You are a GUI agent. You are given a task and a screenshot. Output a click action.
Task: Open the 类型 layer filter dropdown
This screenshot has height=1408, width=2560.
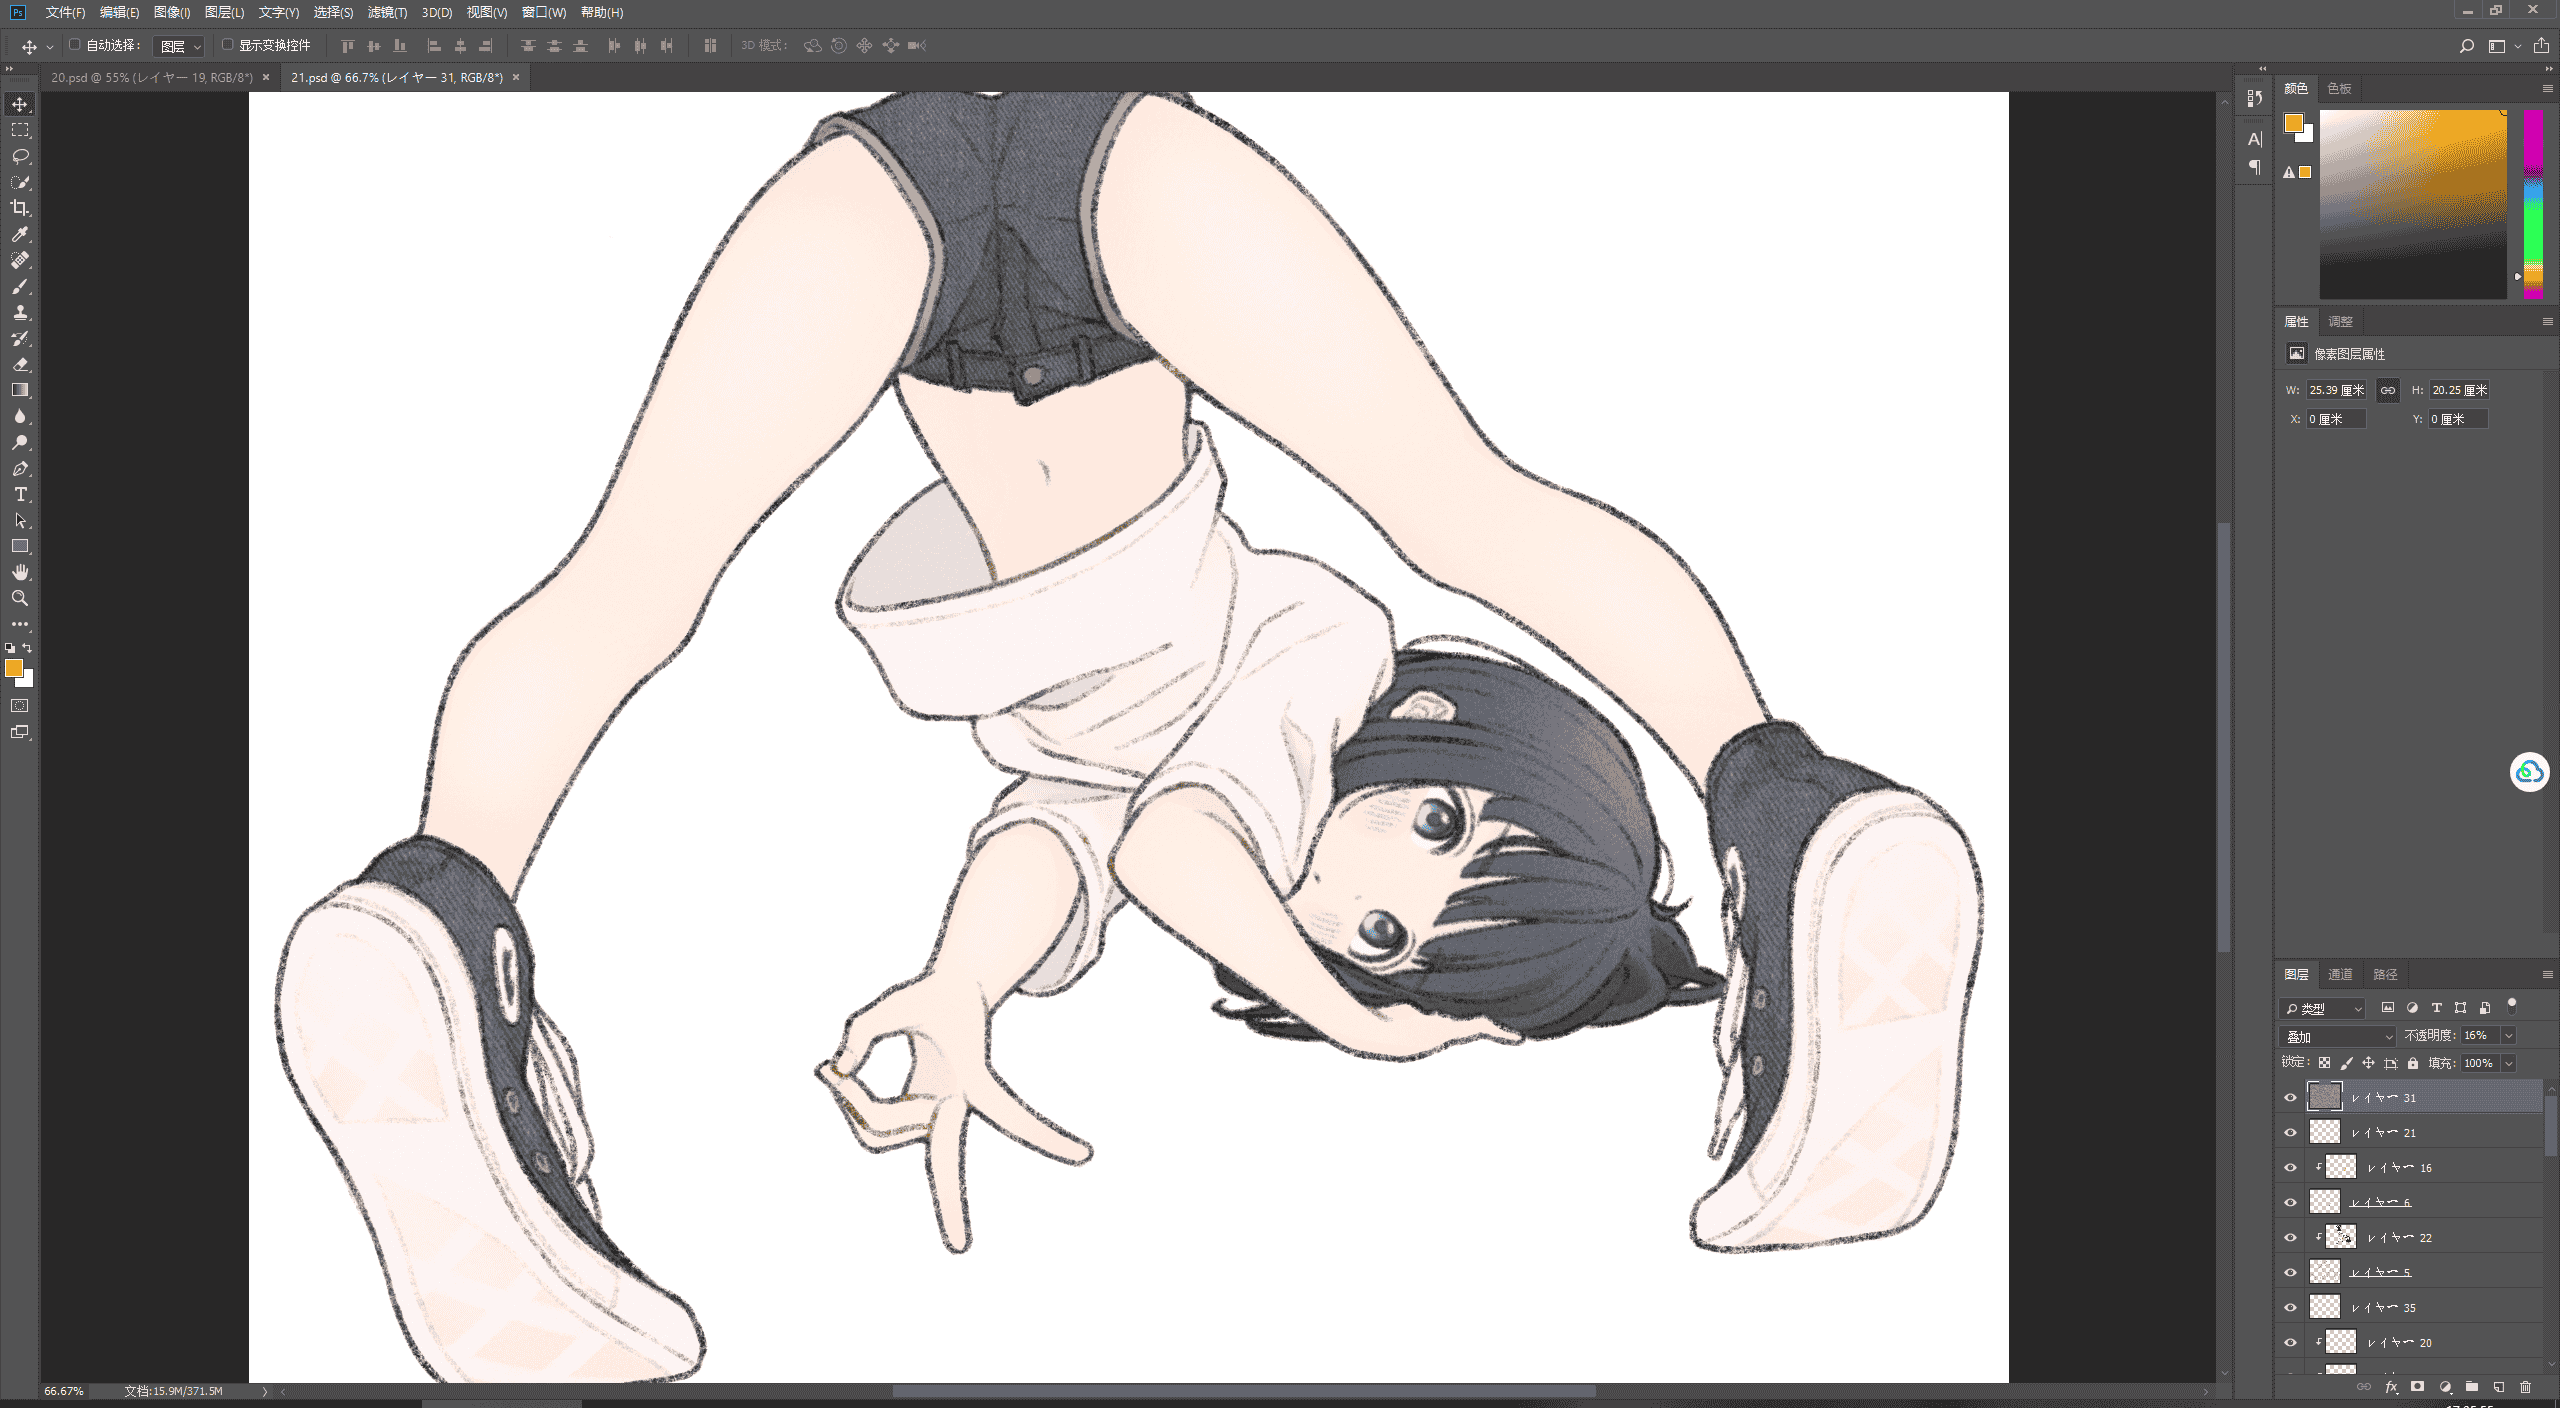pos(2322,1008)
